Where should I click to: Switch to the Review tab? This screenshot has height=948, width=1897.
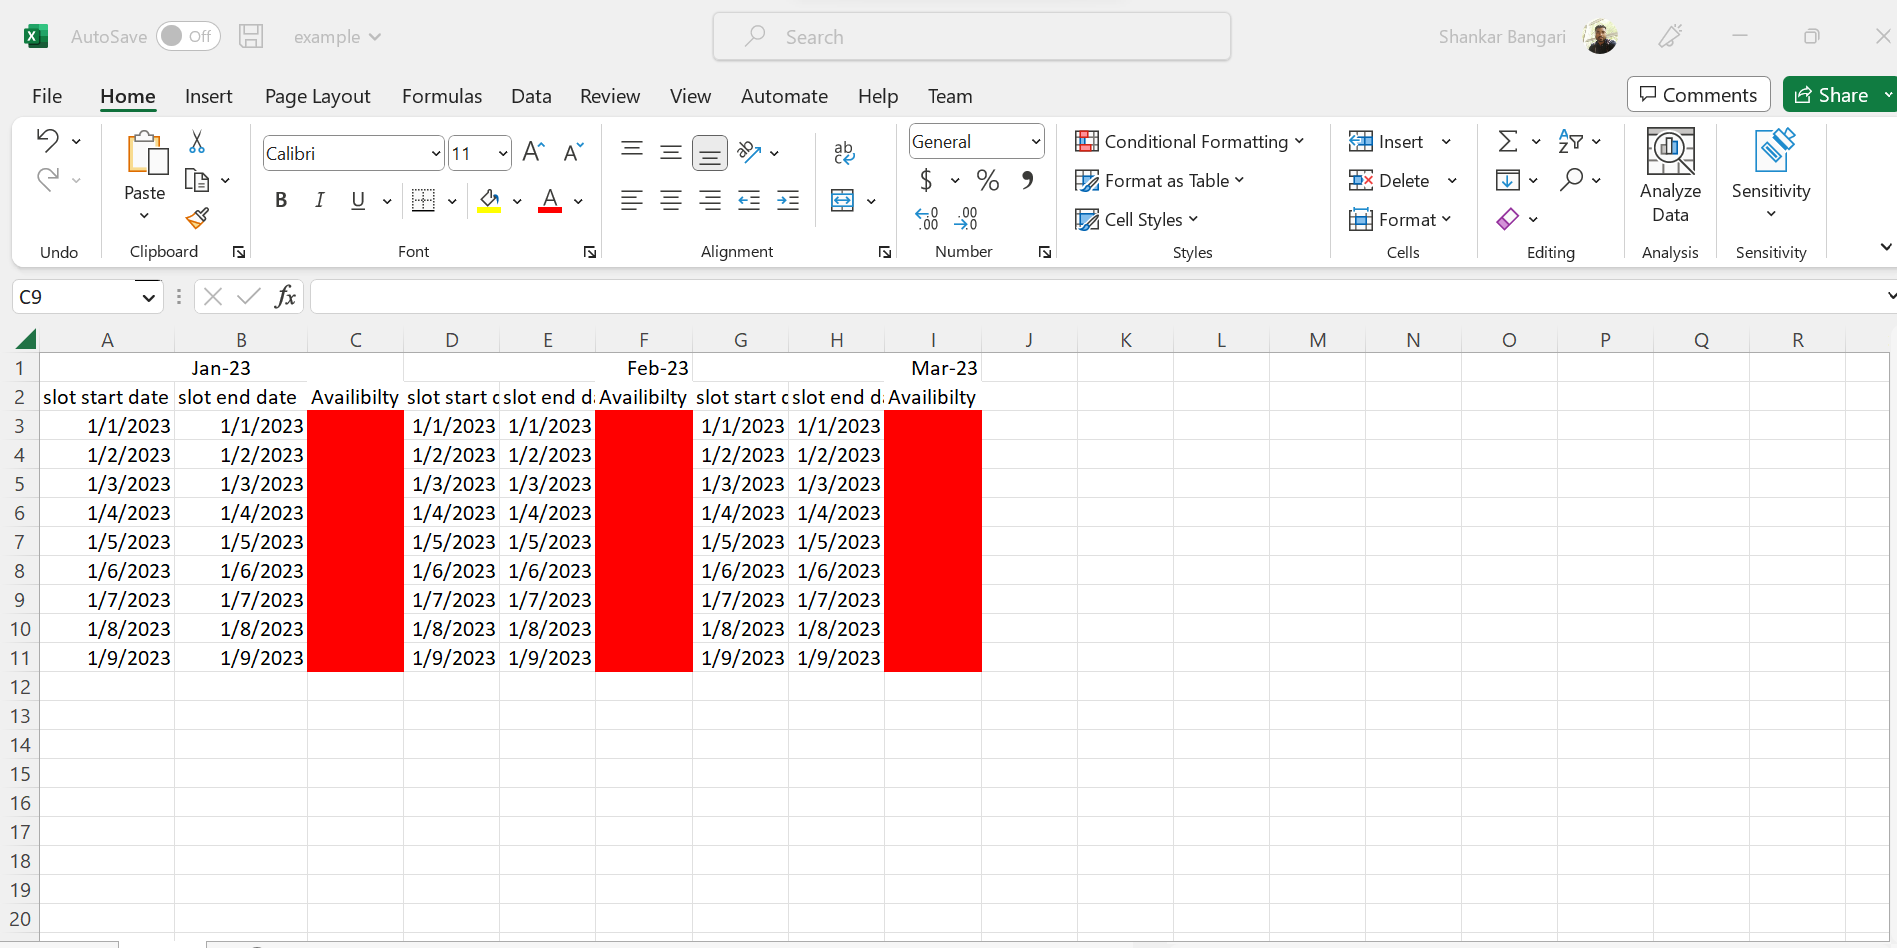point(610,96)
